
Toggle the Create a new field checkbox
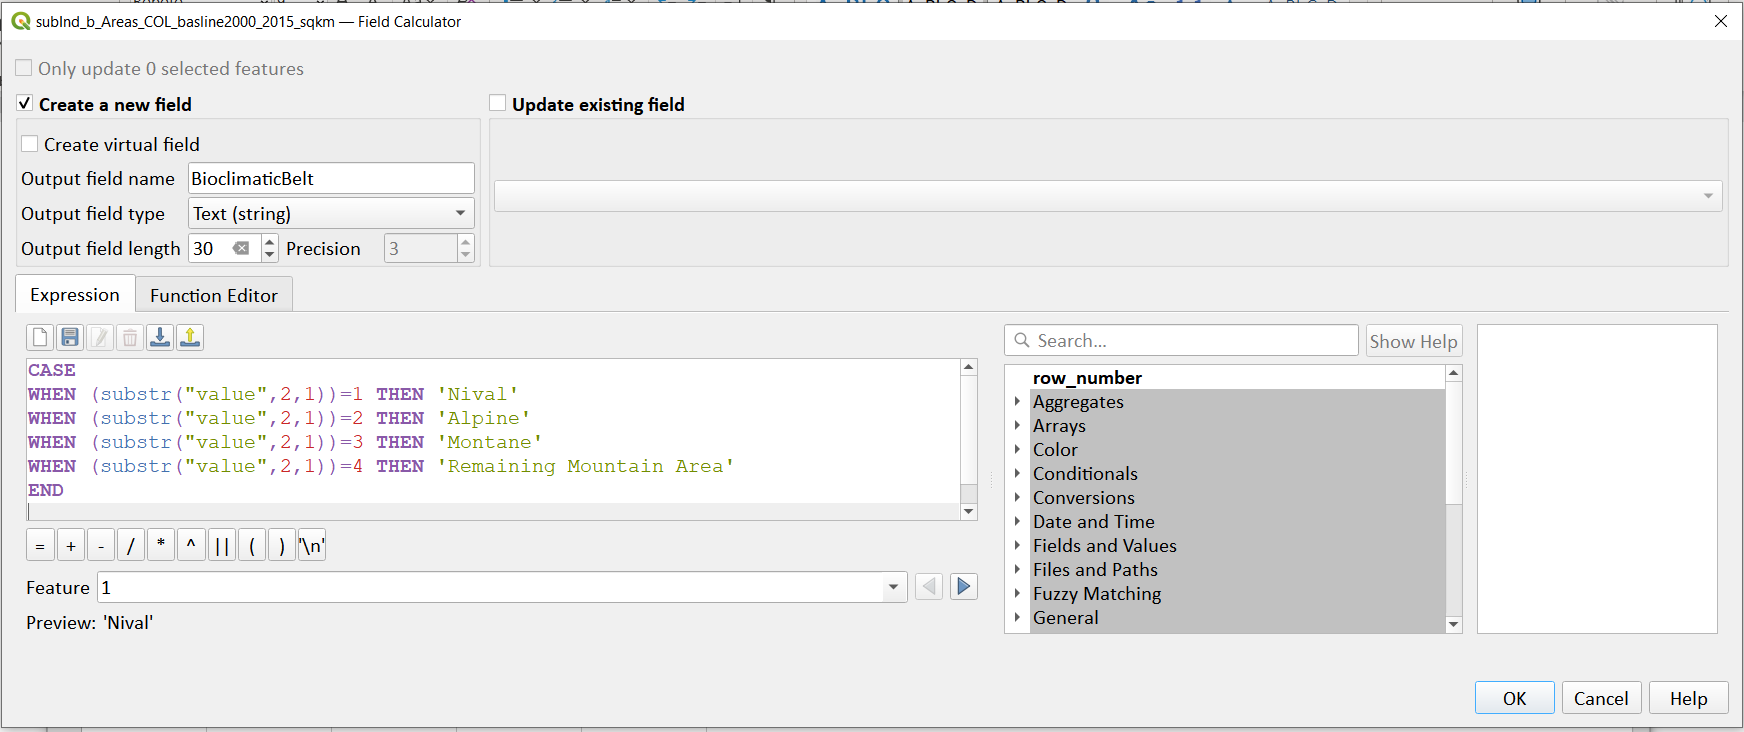pos(25,103)
